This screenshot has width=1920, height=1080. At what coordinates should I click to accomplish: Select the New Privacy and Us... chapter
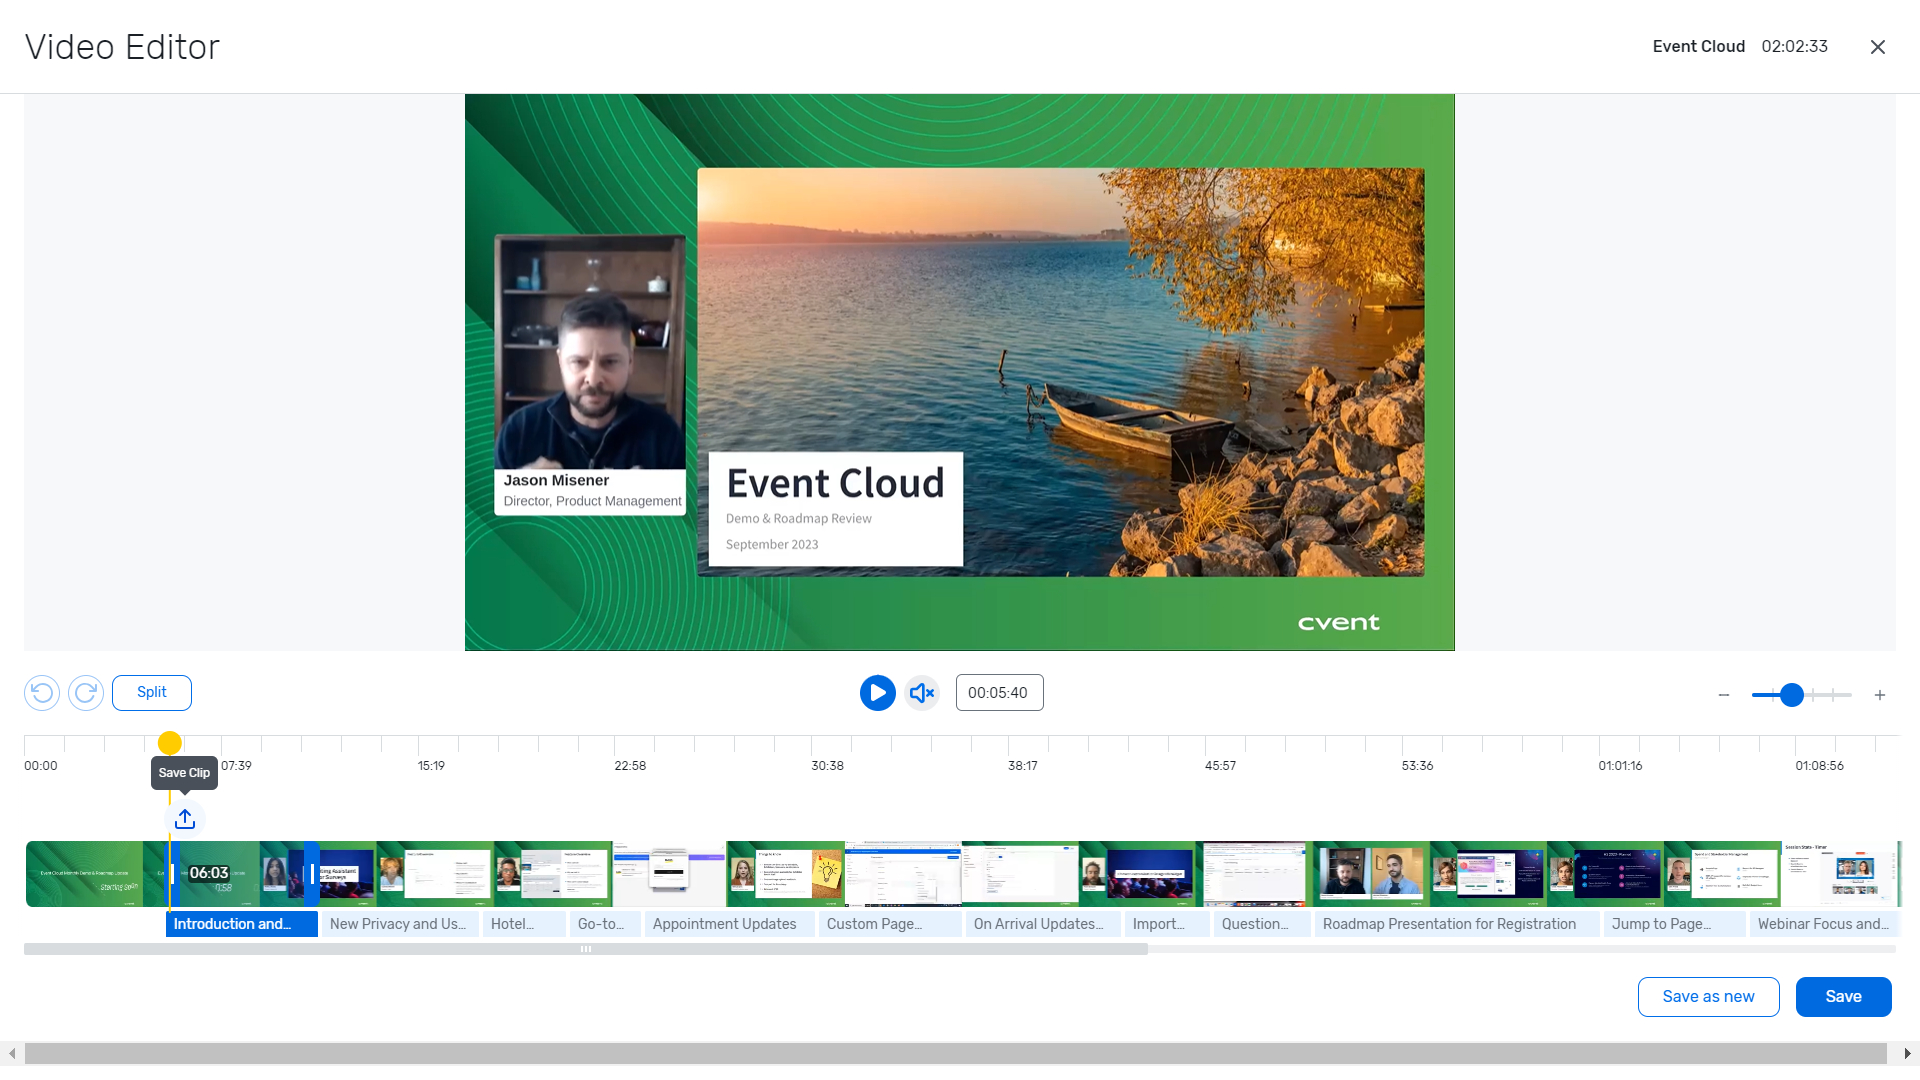(401, 924)
